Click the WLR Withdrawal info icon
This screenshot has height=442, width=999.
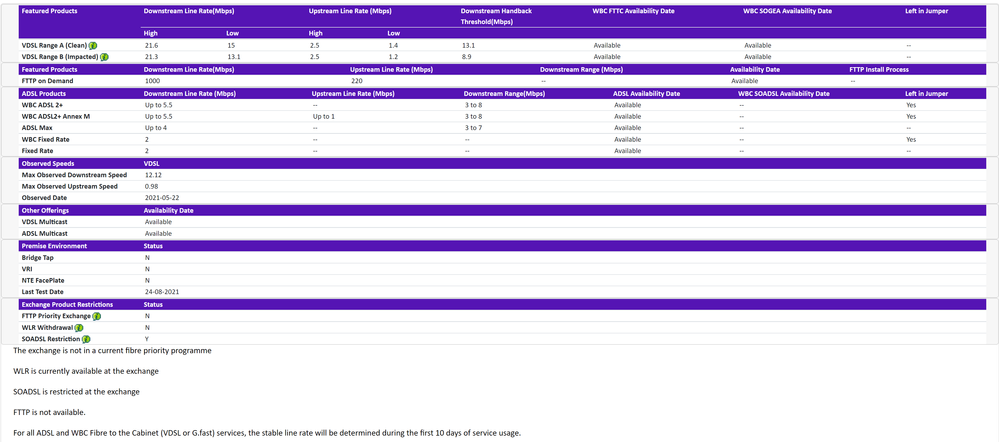tap(79, 328)
